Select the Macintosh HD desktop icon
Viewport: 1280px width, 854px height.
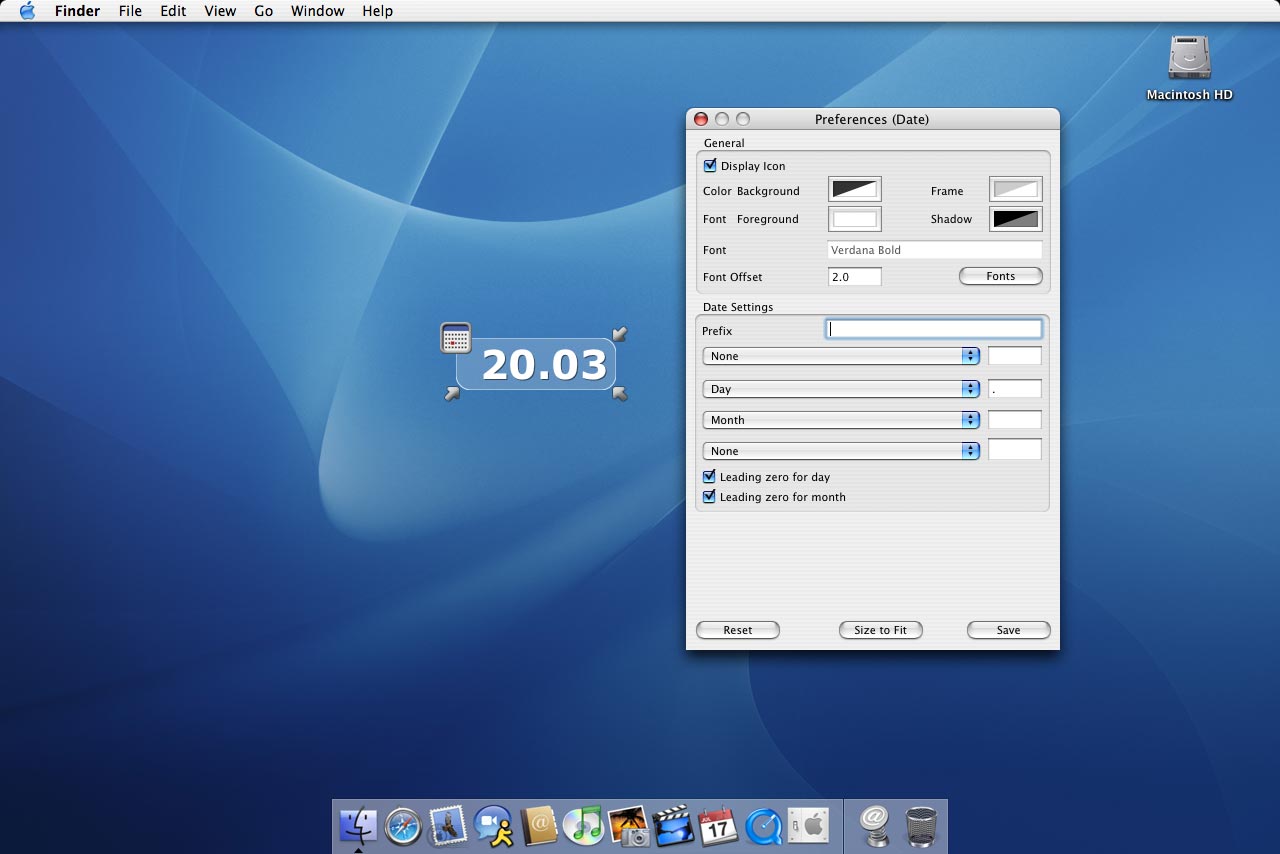tap(1189, 58)
